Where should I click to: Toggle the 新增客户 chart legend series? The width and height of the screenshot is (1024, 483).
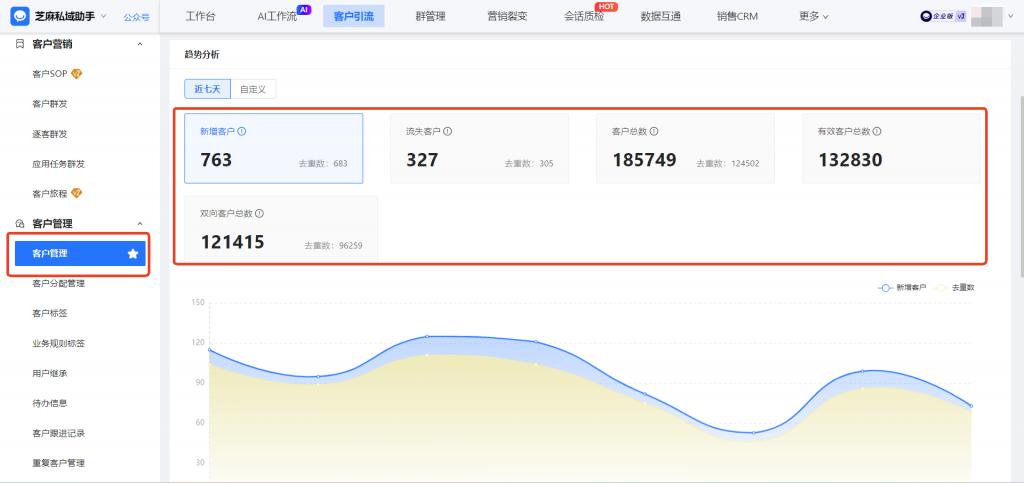[x=902, y=287]
